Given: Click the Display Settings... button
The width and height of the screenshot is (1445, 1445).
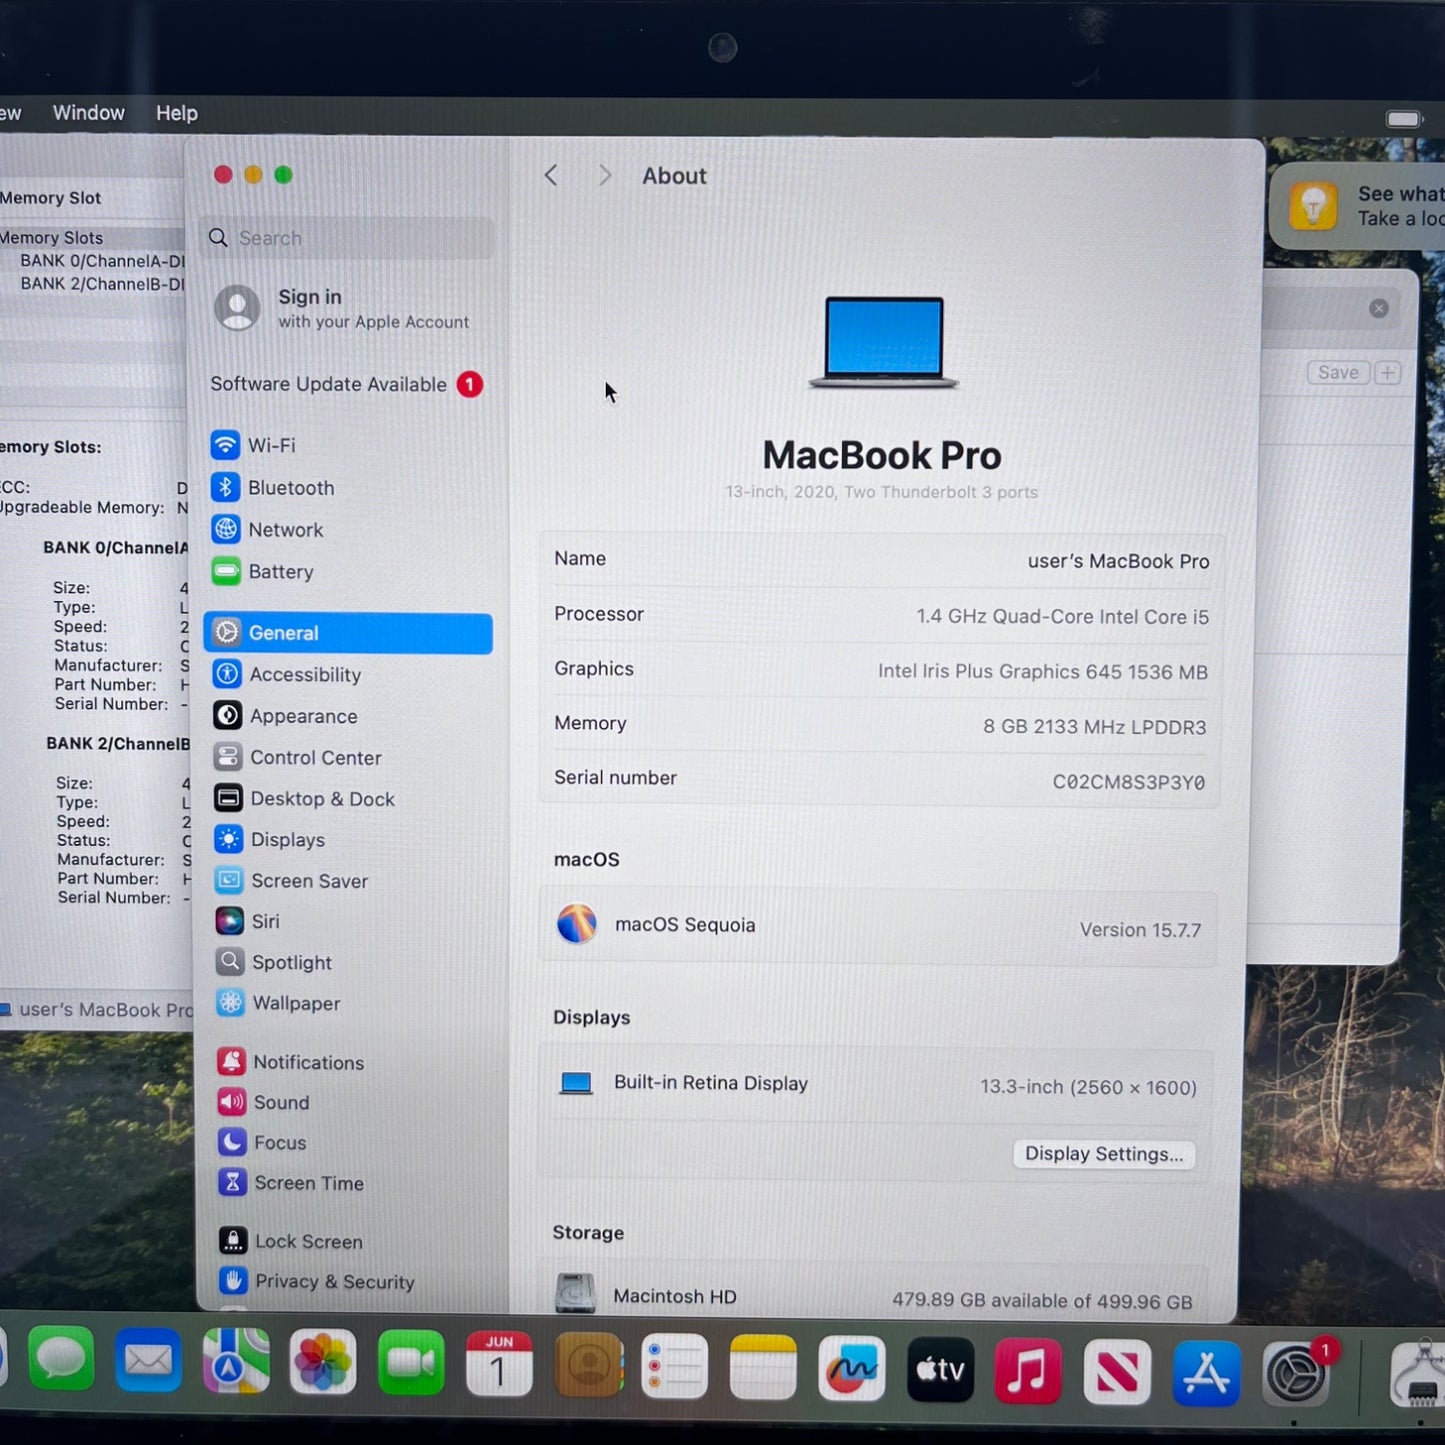Looking at the screenshot, I should click(1104, 1154).
